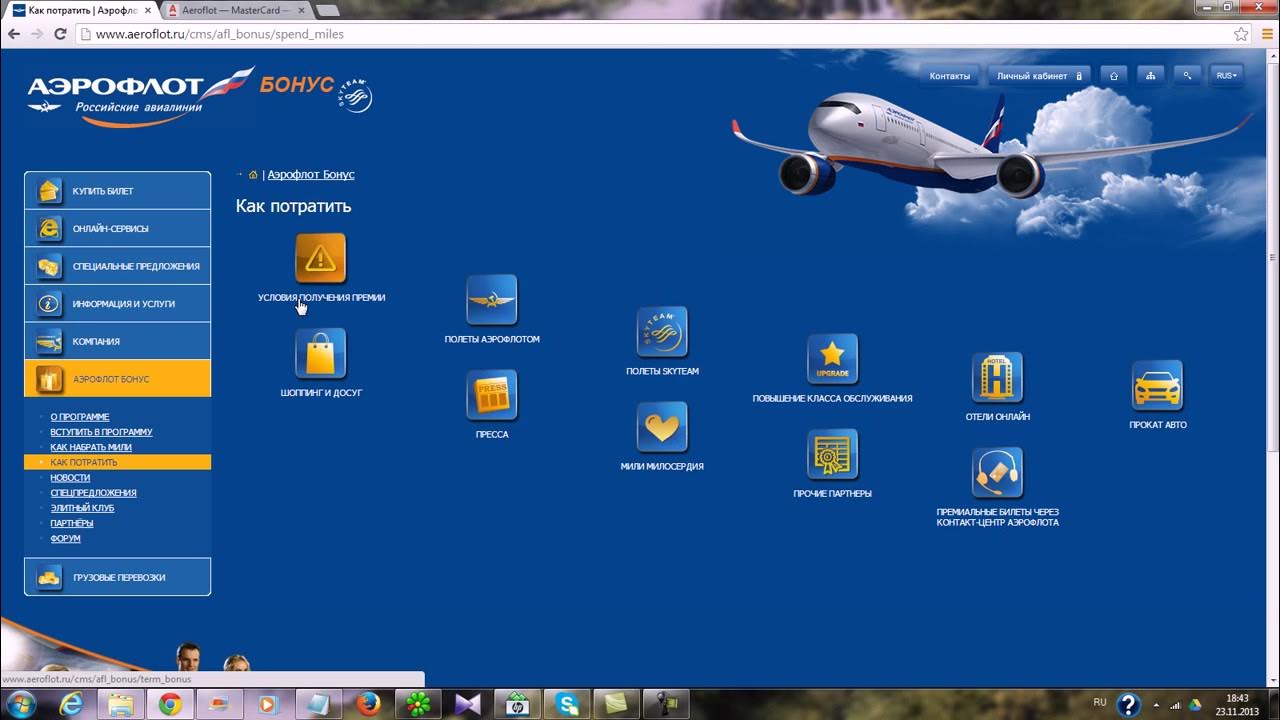Open Google Chrome from the taskbar

170,704
